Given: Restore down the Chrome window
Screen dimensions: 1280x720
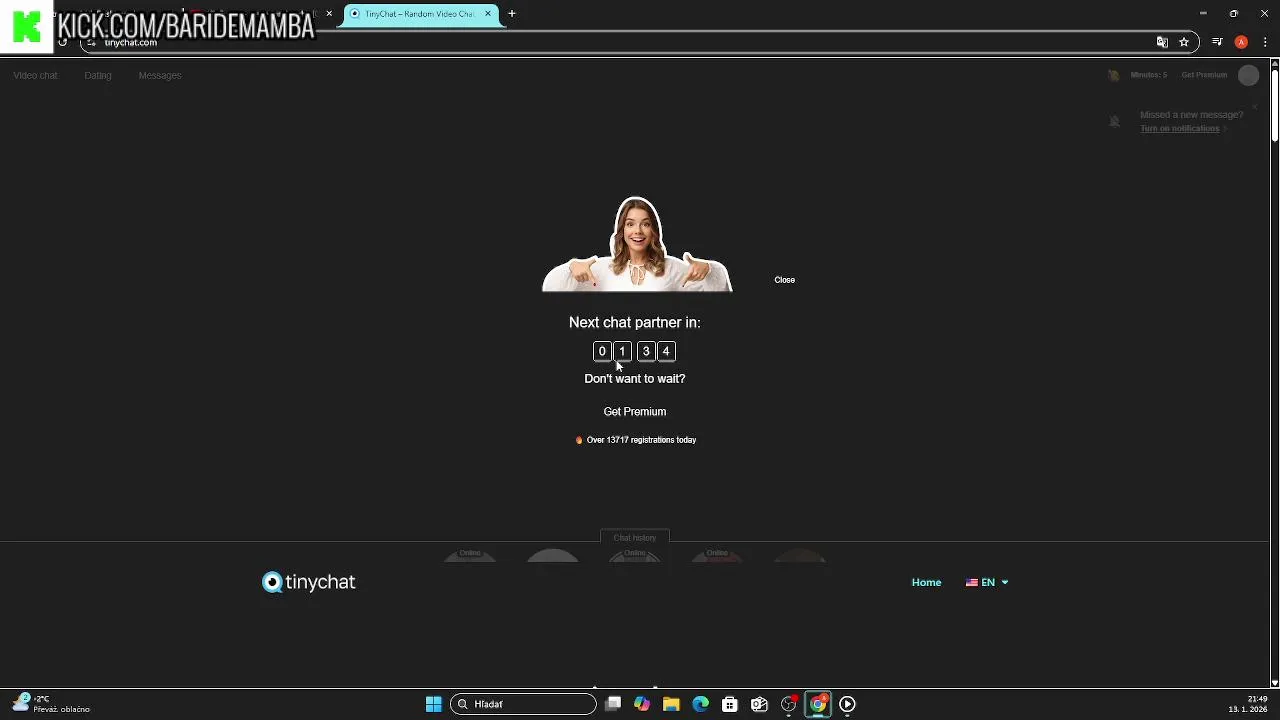Looking at the screenshot, I should coord(1233,14).
